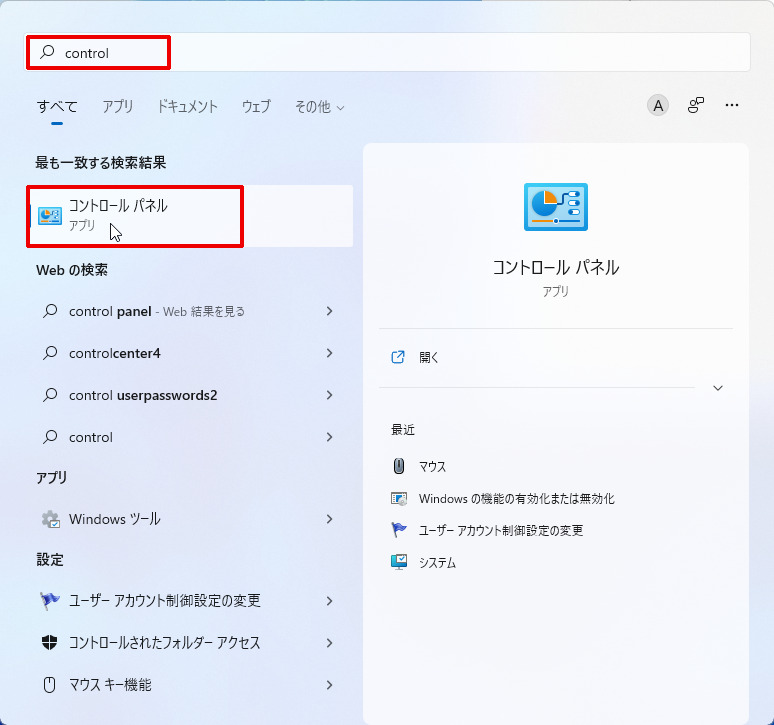Select the すべて tab
Screen dimensions: 774x725
pos(57,106)
